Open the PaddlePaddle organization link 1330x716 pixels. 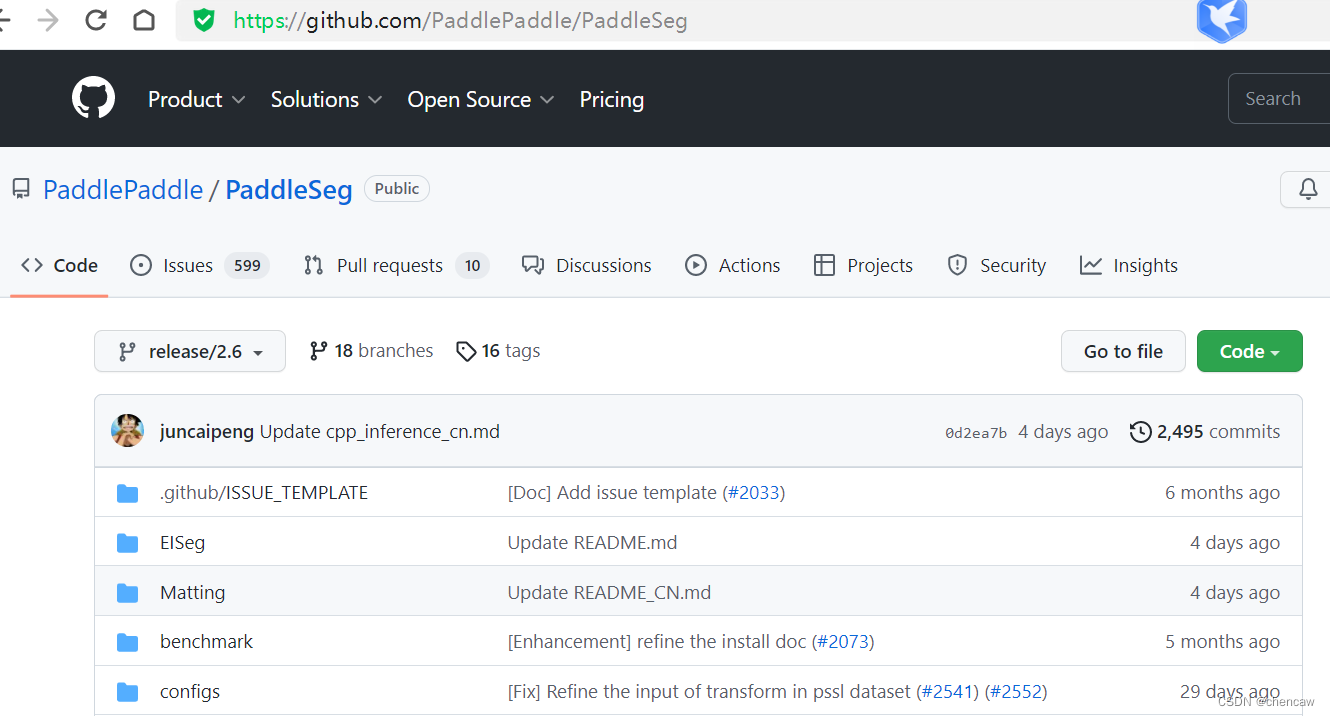(123, 190)
